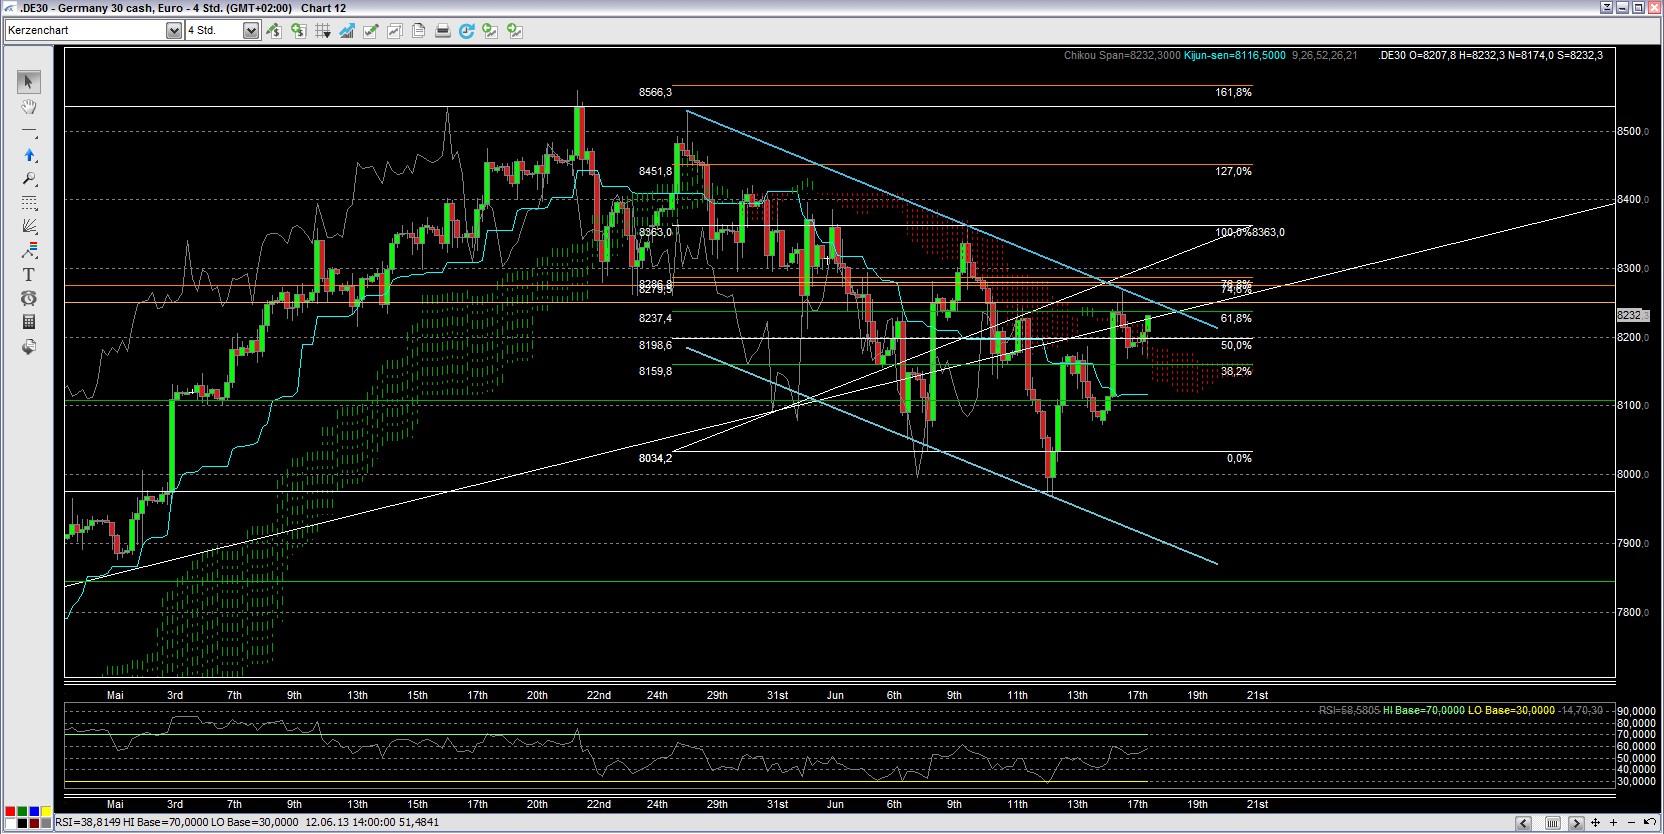This screenshot has height=834, width=1664.
Task: Click the refresh chart clock icon
Action: [466, 31]
